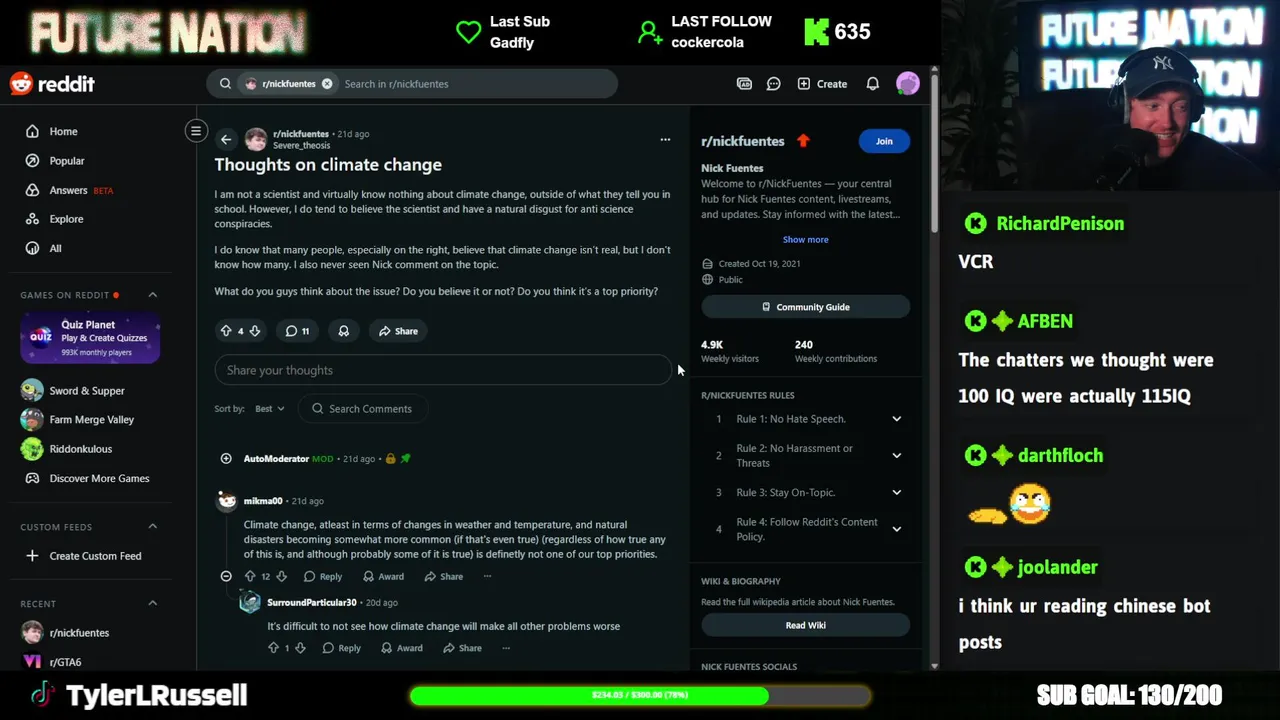Open the user avatar menu
The image size is (1280, 720).
click(907, 84)
